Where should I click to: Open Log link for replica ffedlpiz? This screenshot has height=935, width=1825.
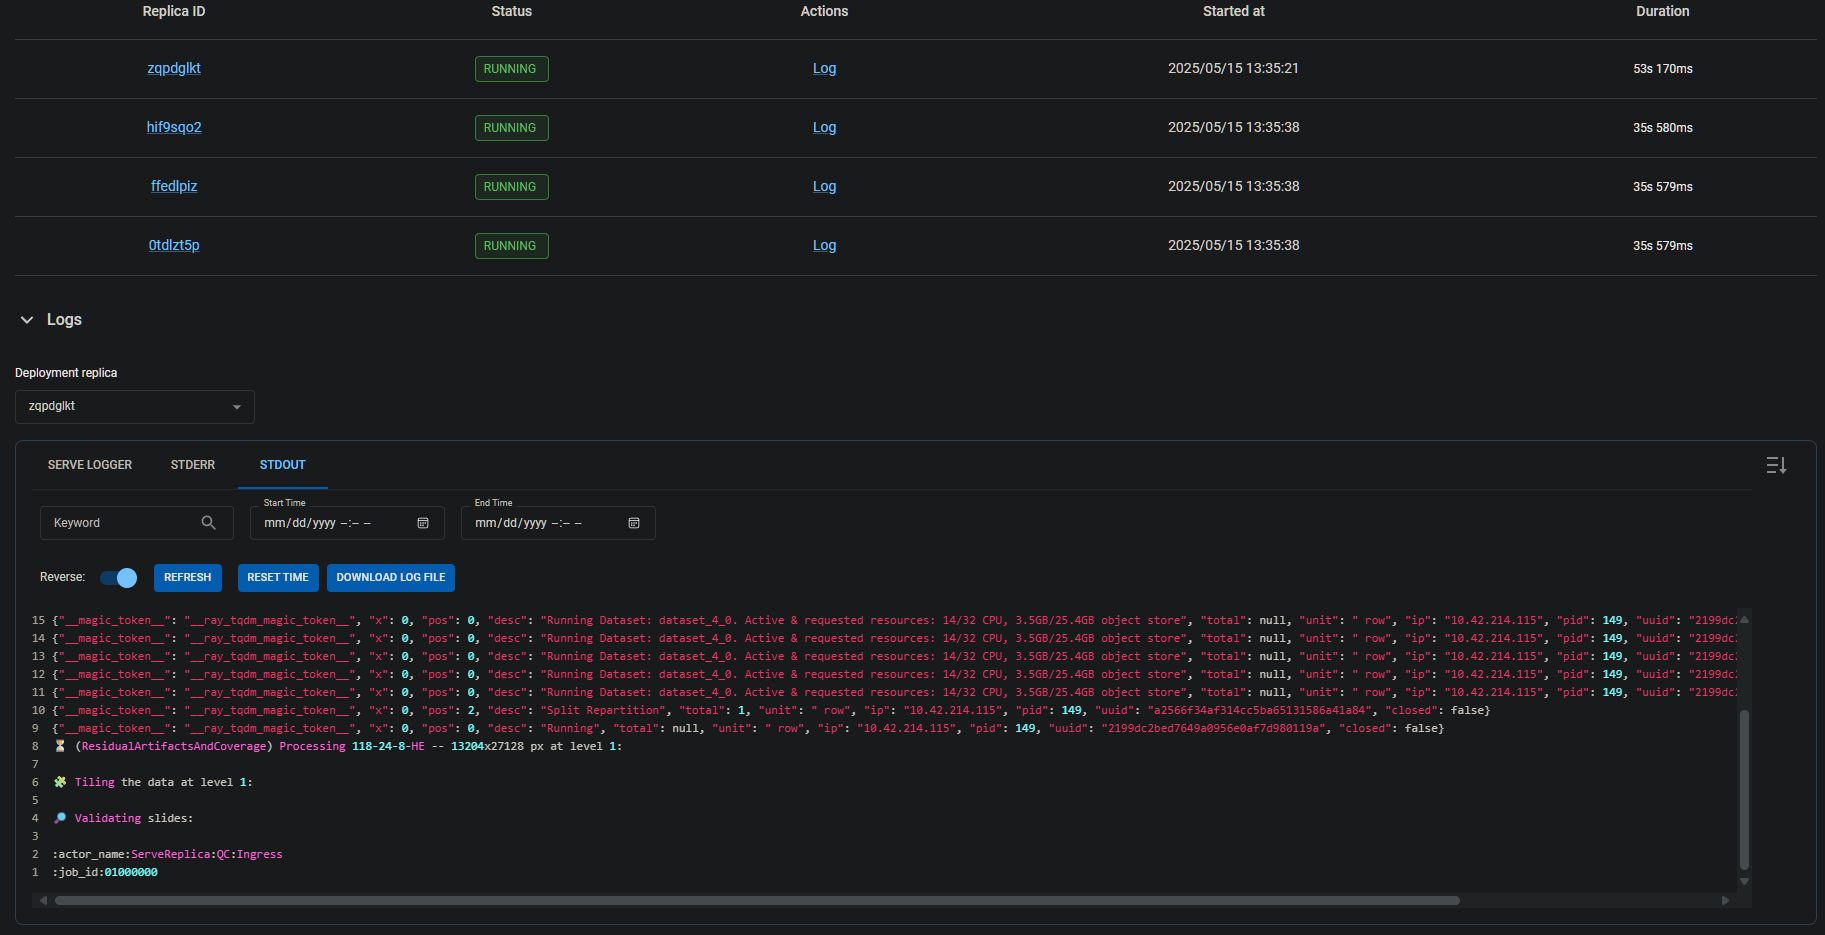point(824,186)
